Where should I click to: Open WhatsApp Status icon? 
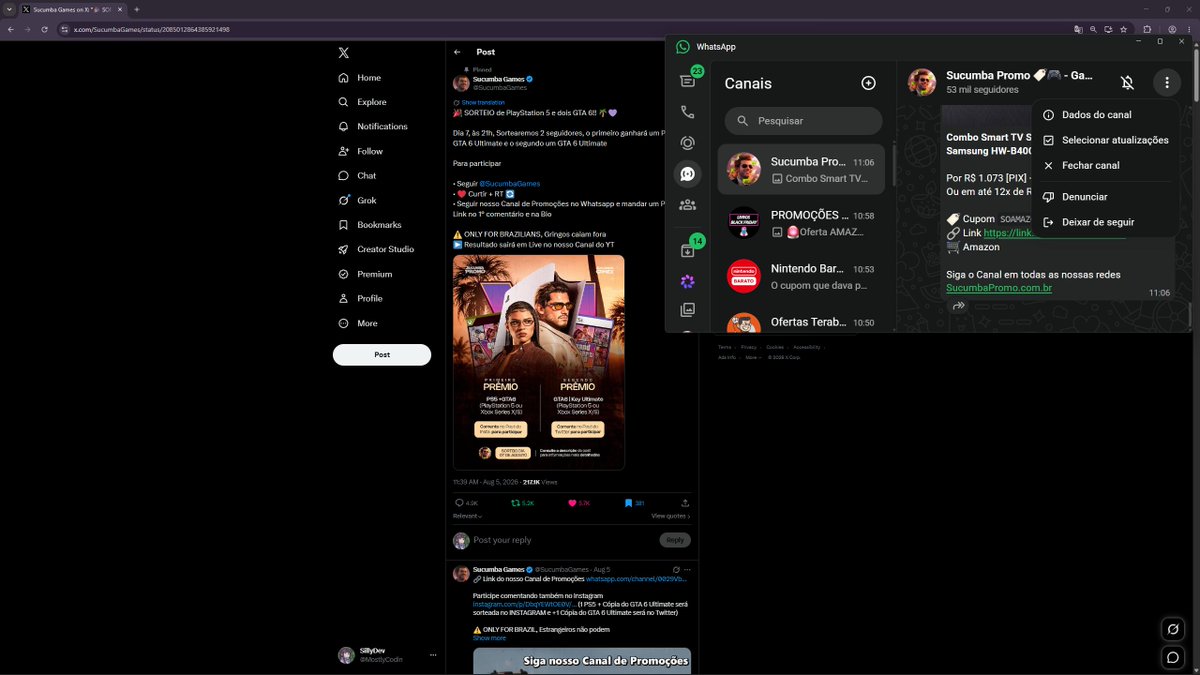click(x=687, y=143)
